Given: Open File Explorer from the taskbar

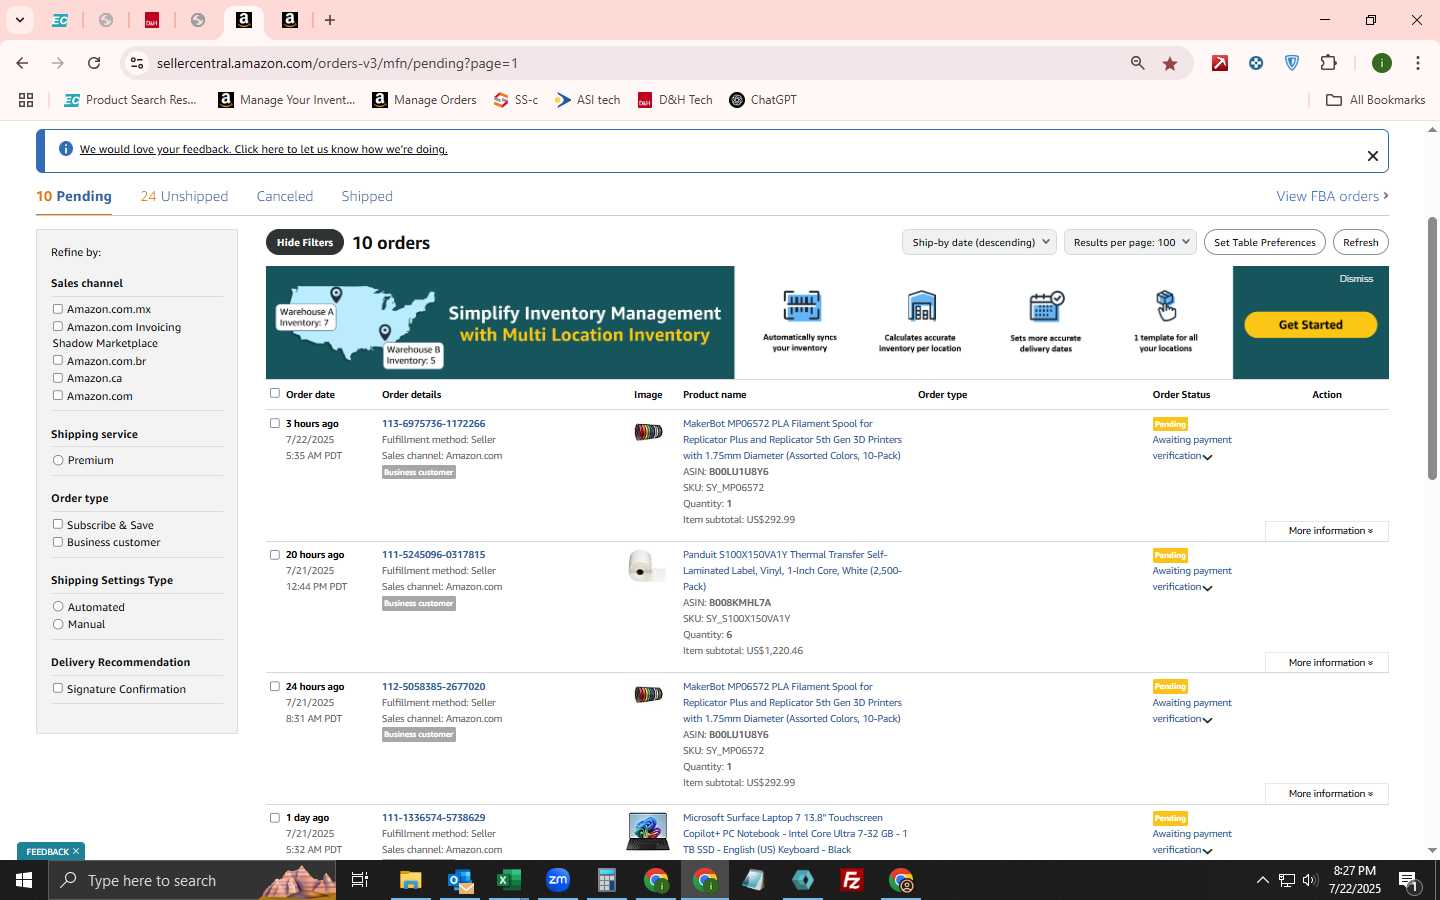Looking at the screenshot, I should coord(411,880).
